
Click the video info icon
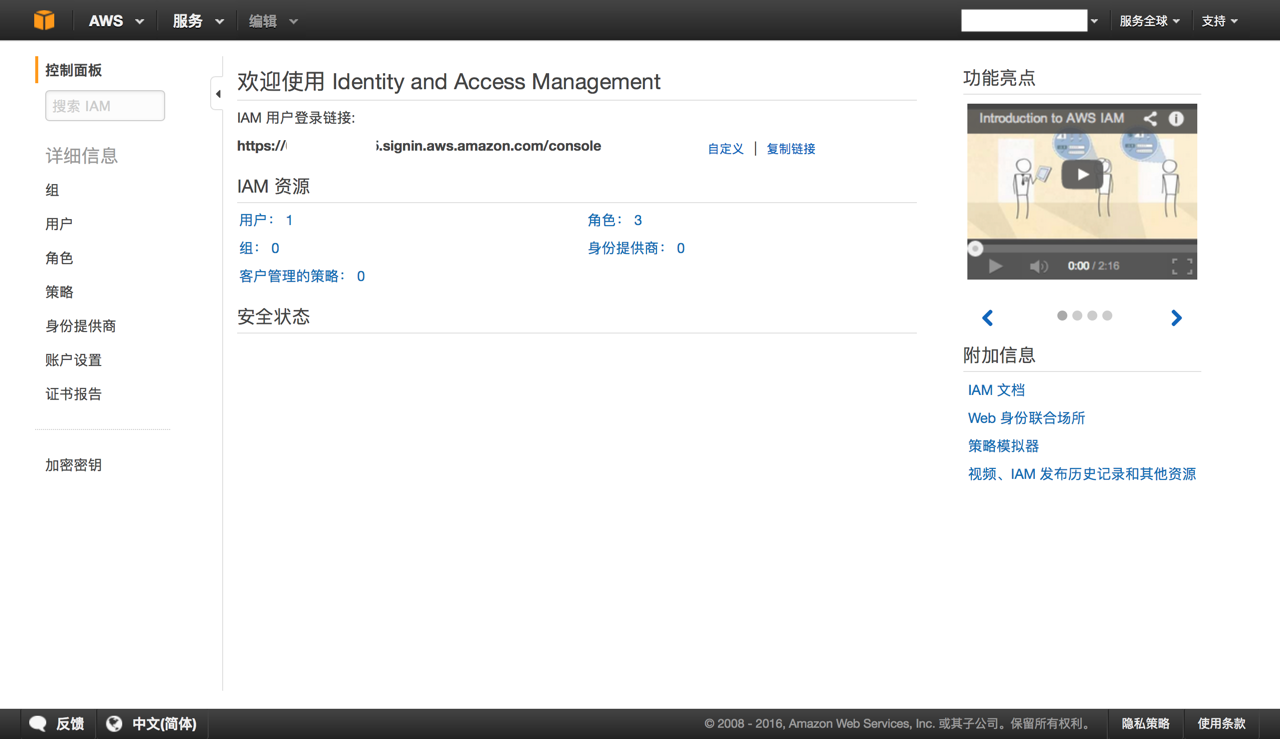pyautogui.click(x=1176, y=118)
